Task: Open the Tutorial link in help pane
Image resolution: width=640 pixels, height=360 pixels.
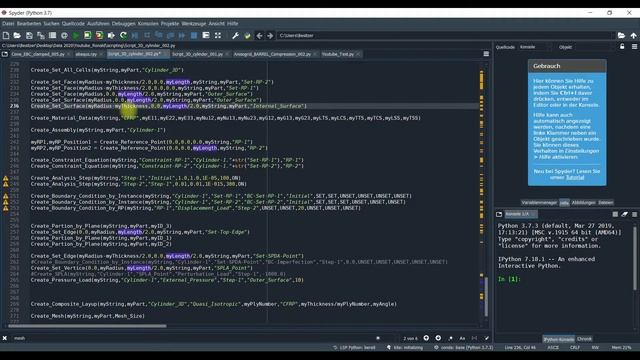Action: (575, 178)
